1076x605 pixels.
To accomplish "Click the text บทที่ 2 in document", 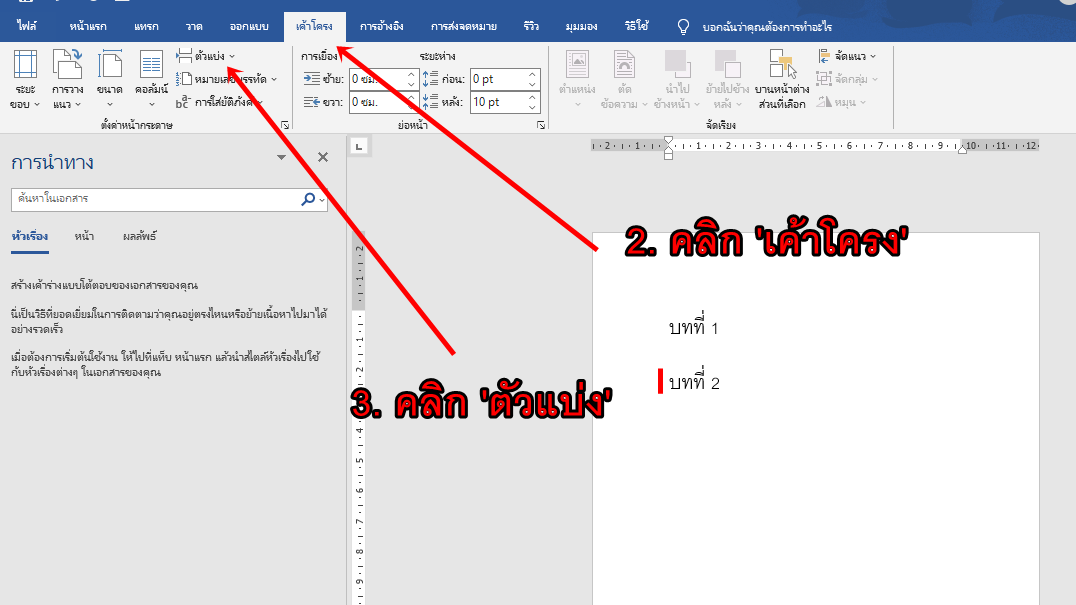I will pyautogui.click(x=694, y=383).
